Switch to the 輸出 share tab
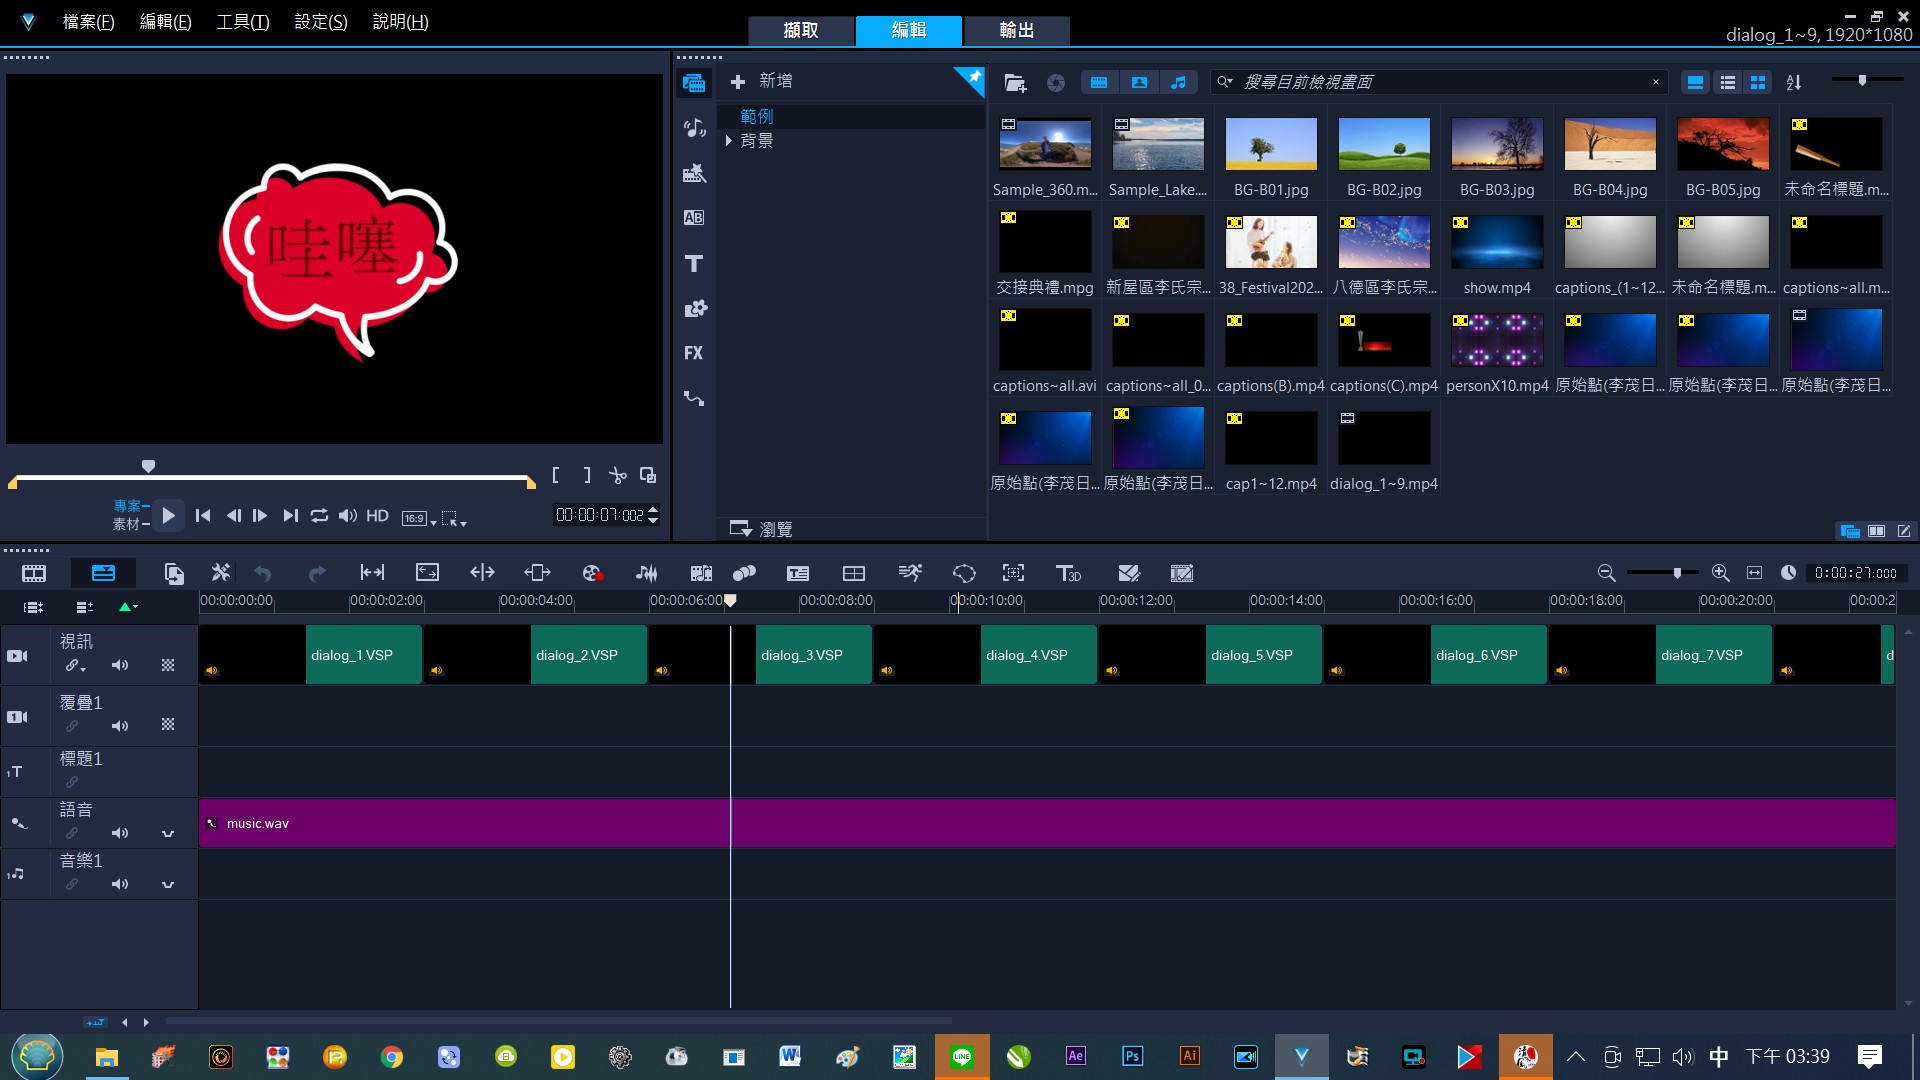This screenshot has height=1080, width=1920. [1016, 30]
